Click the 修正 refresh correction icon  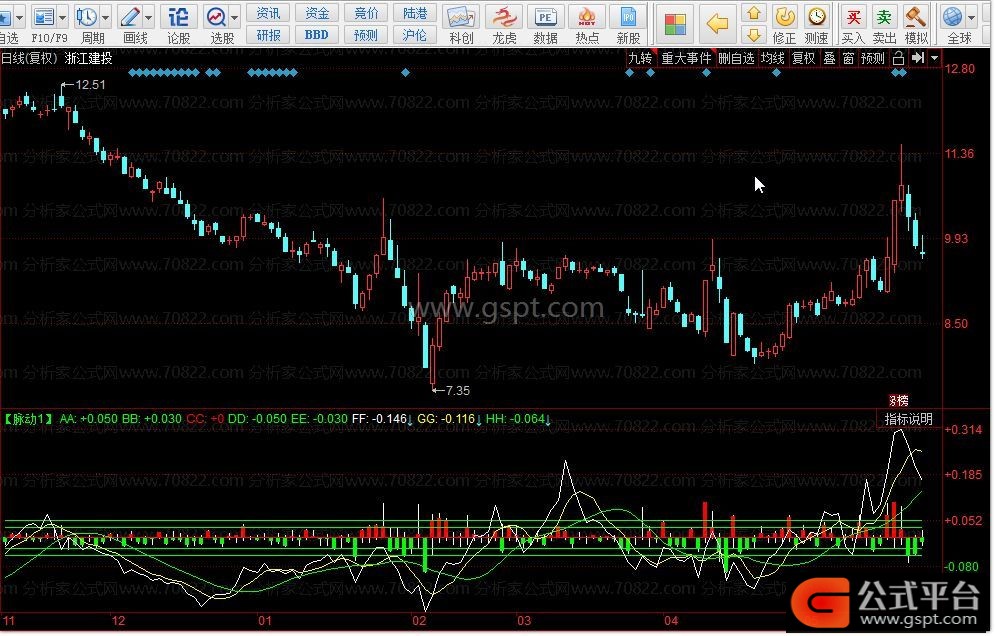click(x=785, y=17)
